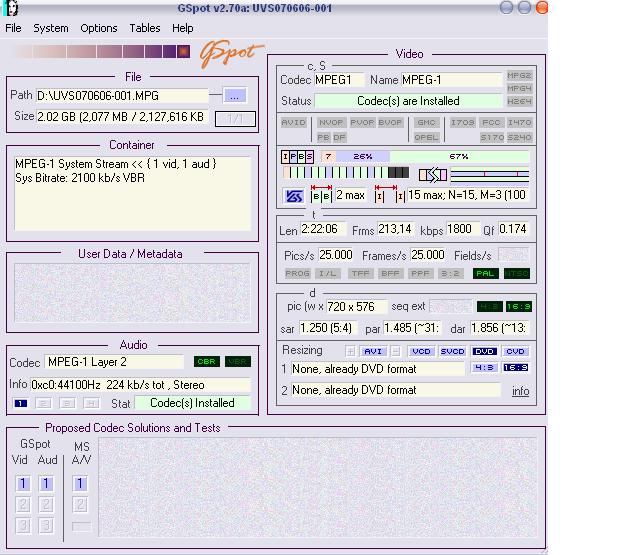Toggle the 16:9 display aspect indicator
This screenshot has width=640, height=555.
pyautogui.click(x=519, y=306)
